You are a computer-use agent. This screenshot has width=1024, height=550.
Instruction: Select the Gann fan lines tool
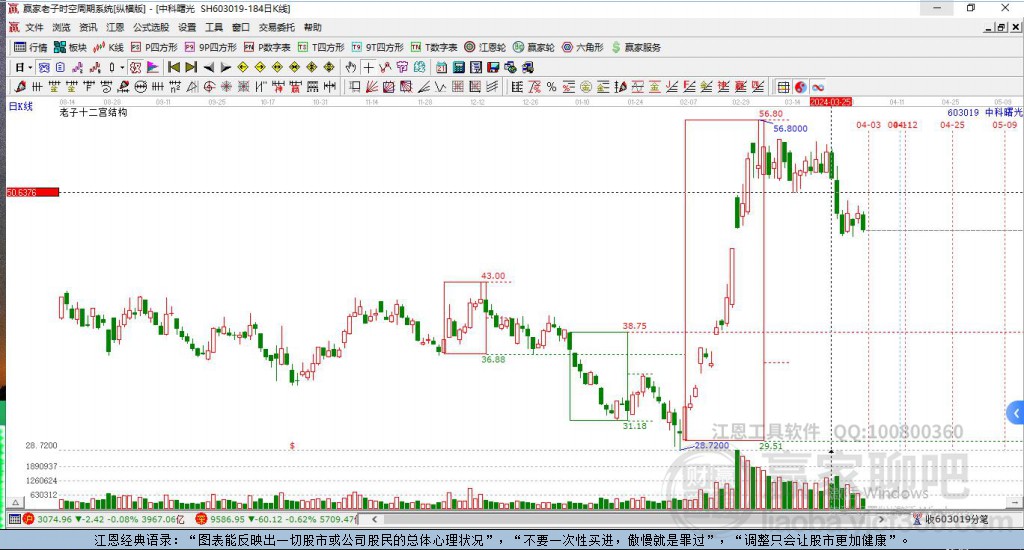(x=372, y=86)
